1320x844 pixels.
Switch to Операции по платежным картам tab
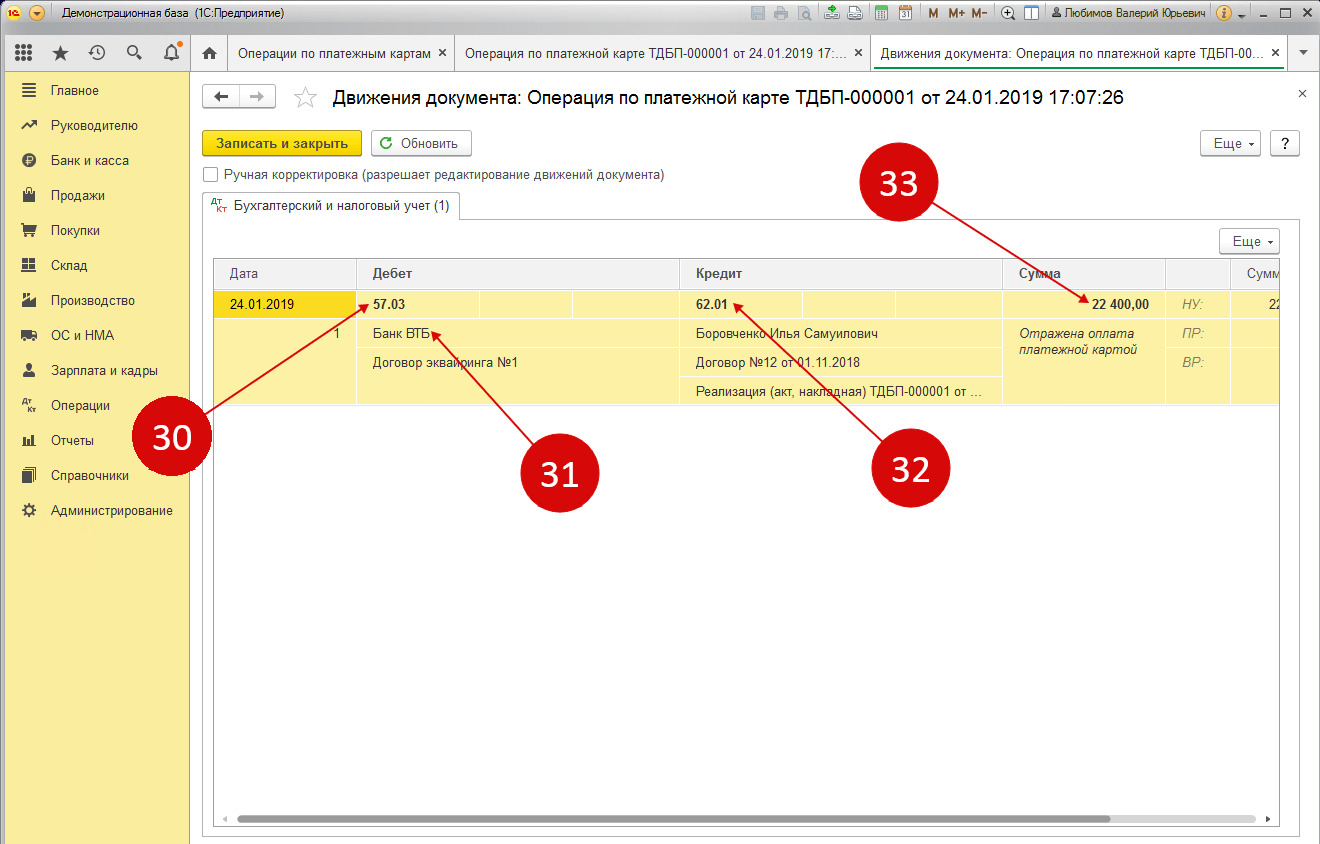334,53
